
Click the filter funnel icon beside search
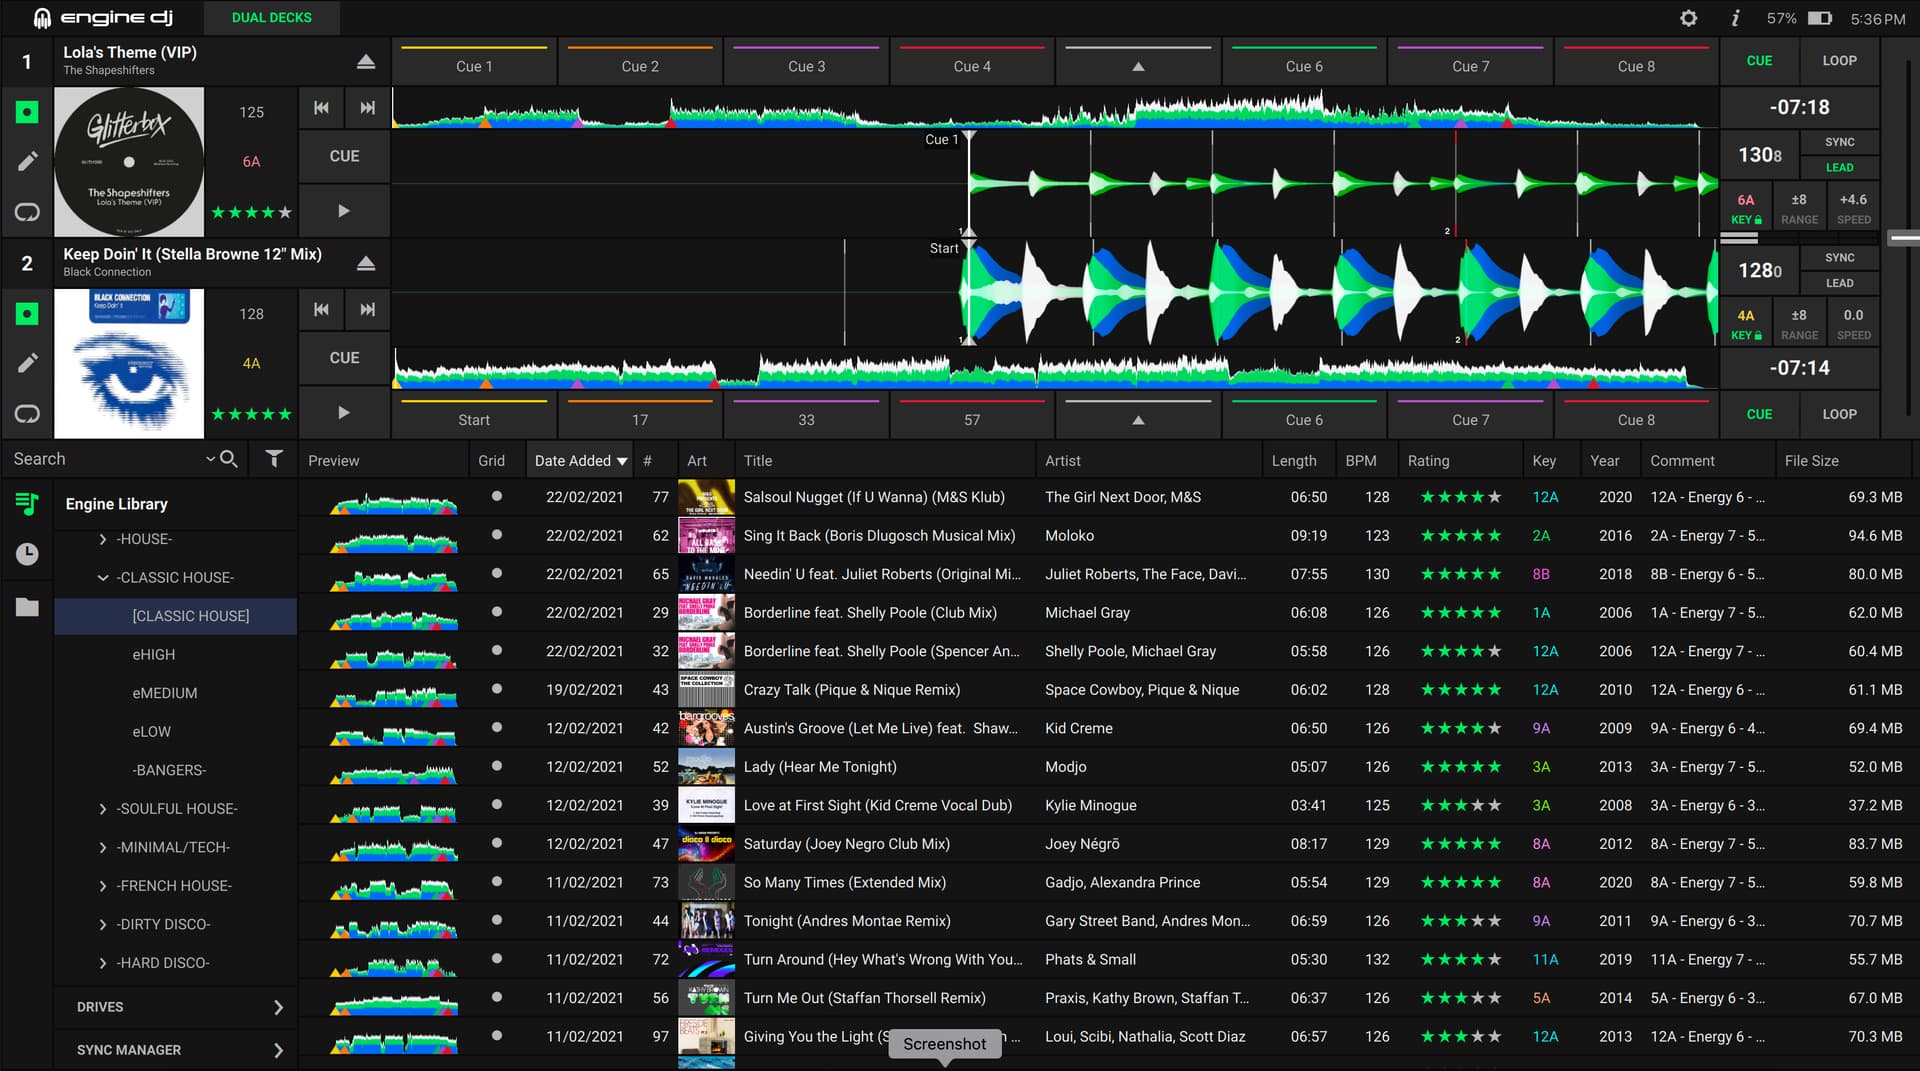coord(273,459)
